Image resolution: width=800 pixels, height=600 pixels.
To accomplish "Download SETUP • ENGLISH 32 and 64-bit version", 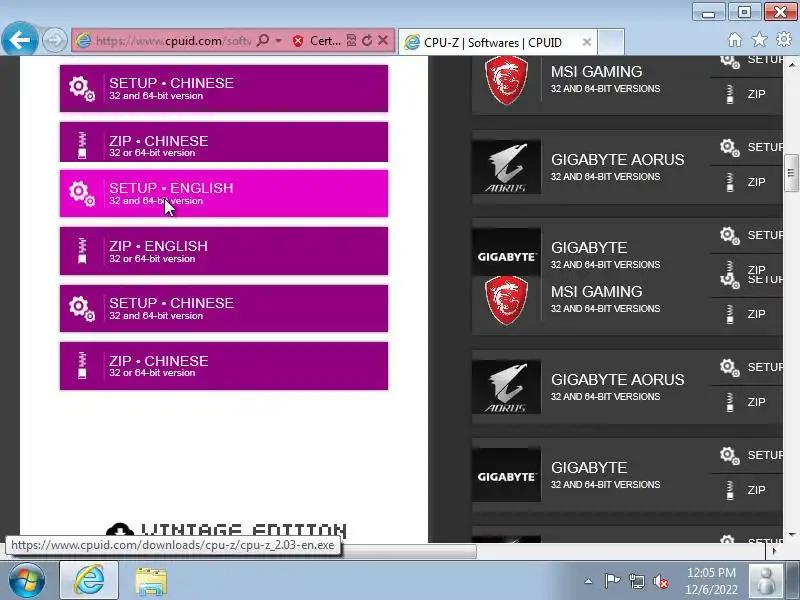I will (x=224, y=193).
